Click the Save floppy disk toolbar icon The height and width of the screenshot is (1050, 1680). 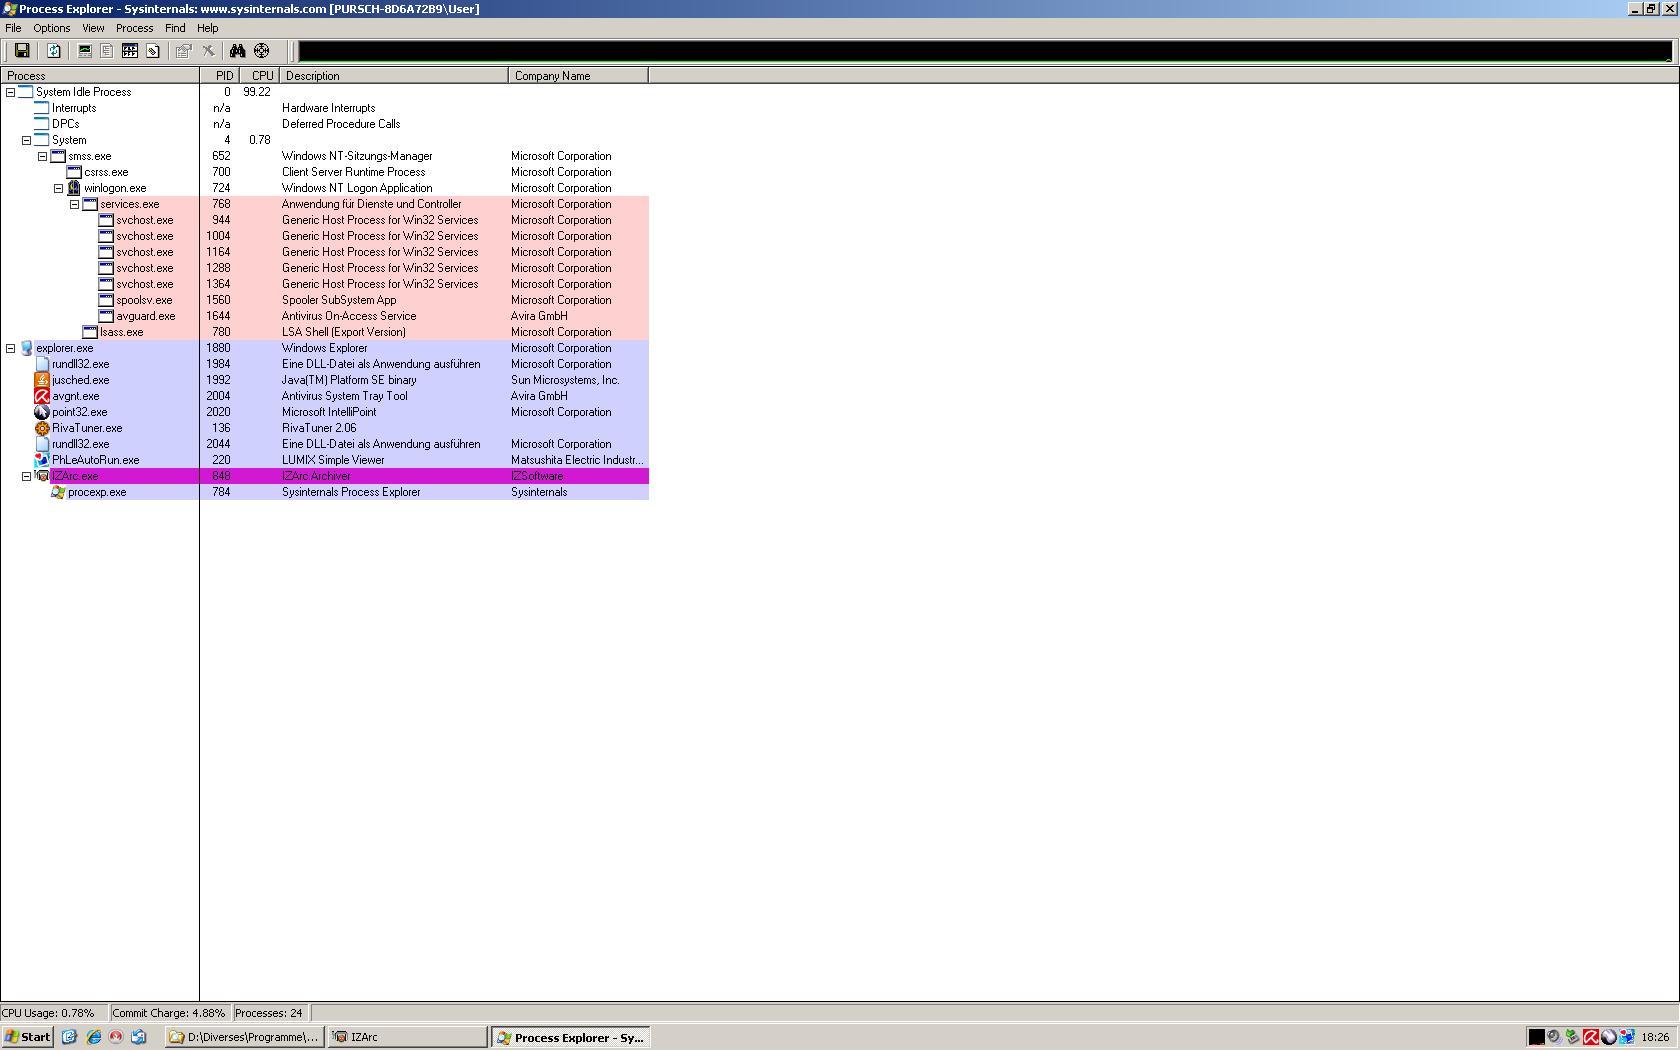(x=21, y=51)
